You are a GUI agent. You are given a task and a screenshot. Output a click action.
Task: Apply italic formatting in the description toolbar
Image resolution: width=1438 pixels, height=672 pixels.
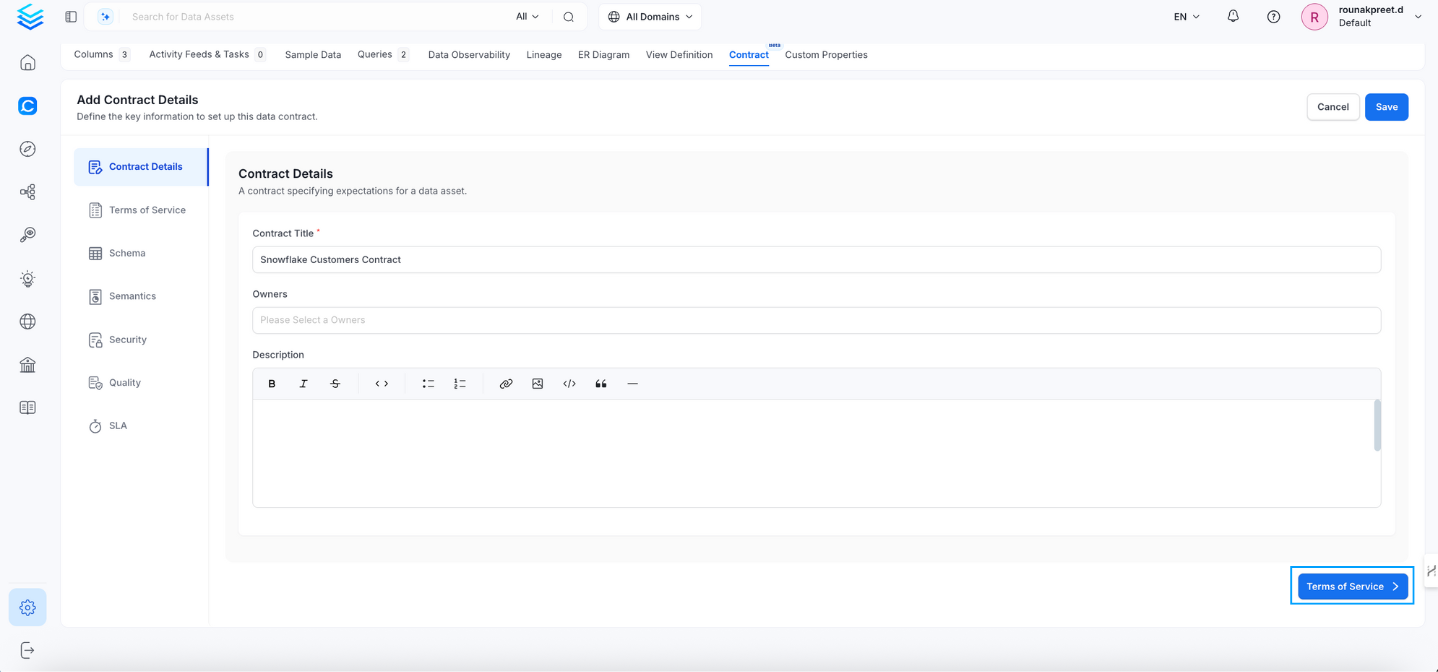[x=303, y=383]
